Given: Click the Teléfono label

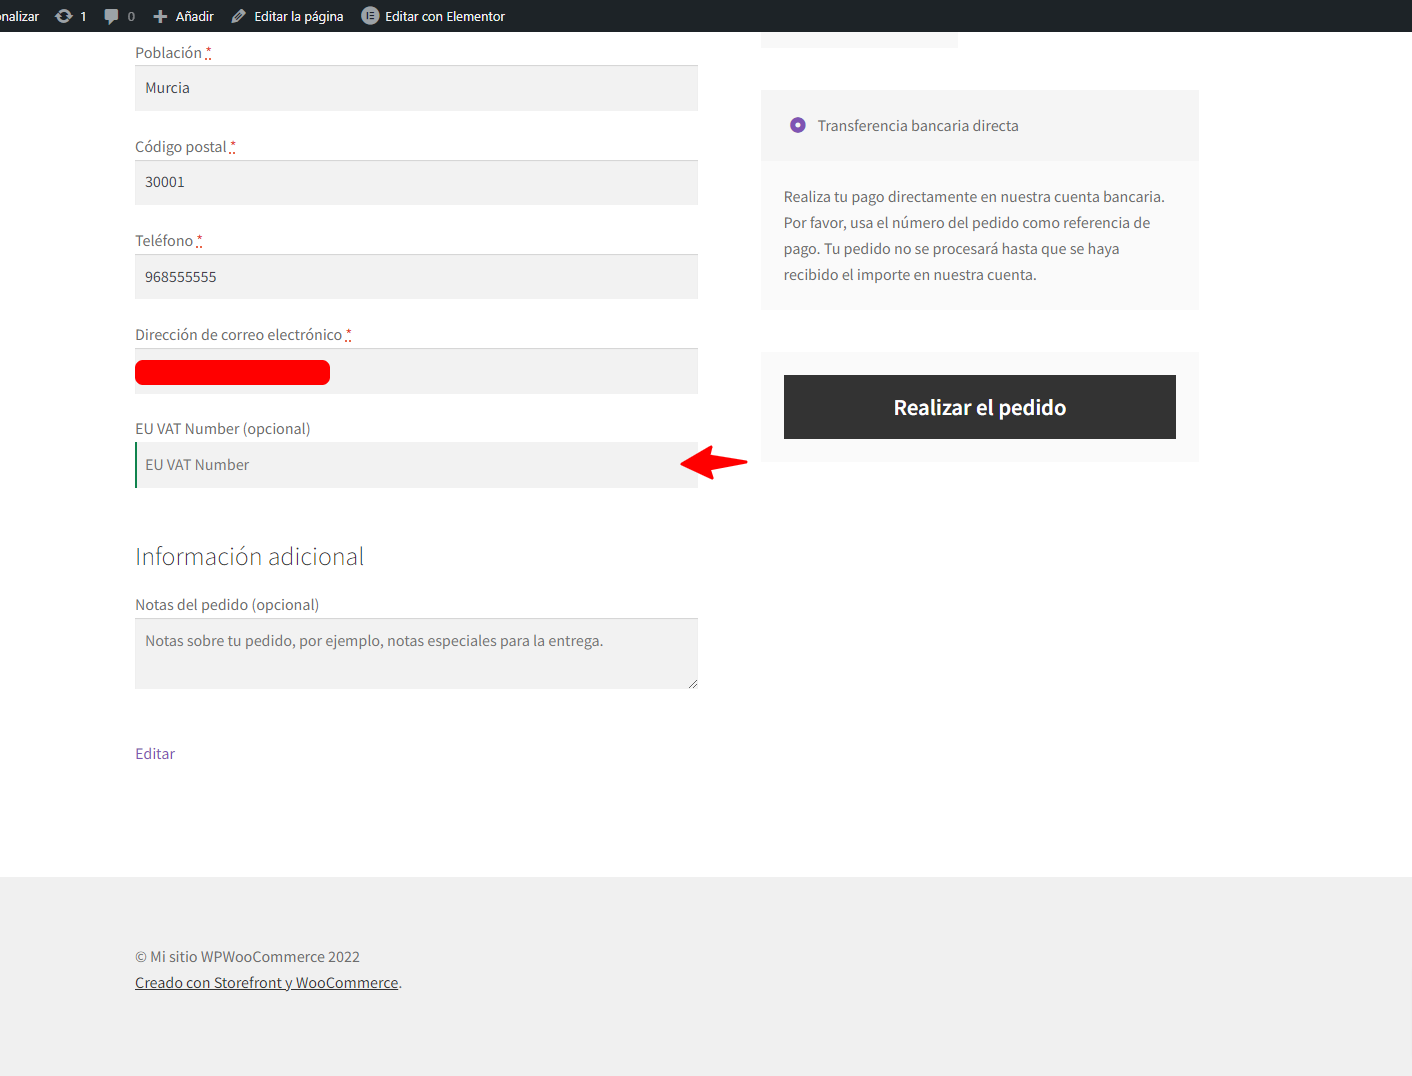Looking at the screenshot, I should [x=164, y=241].
